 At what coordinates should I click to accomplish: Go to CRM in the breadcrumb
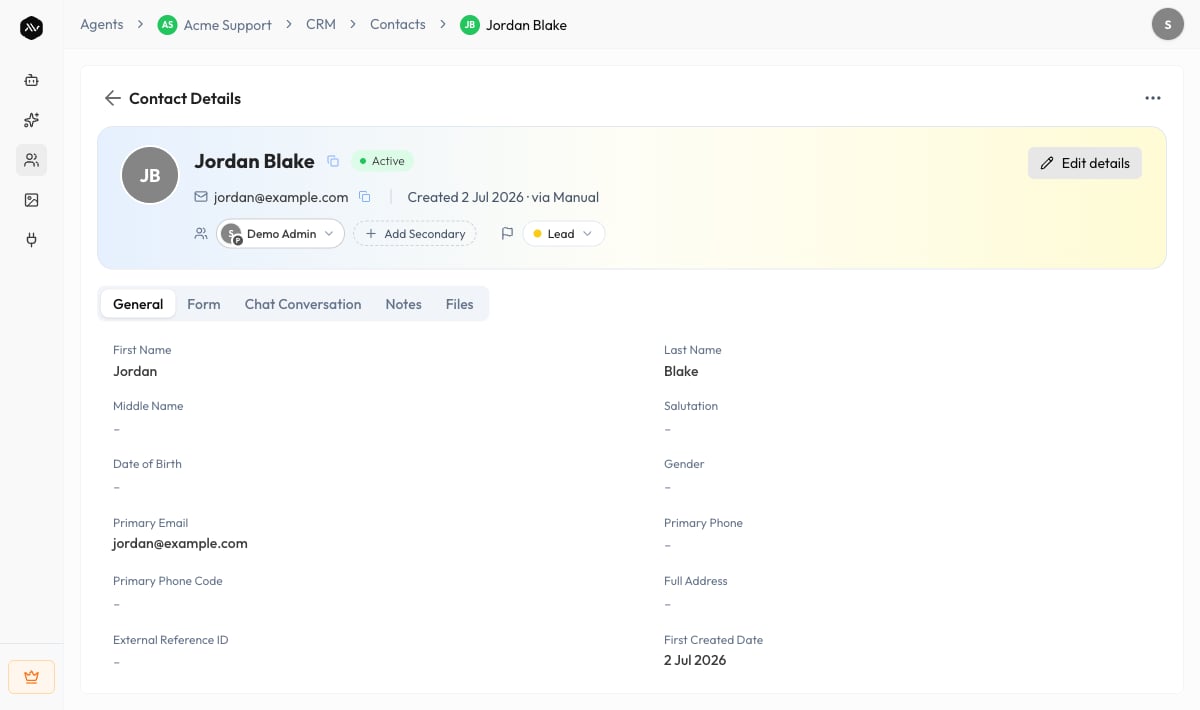[x=321, y=24]
